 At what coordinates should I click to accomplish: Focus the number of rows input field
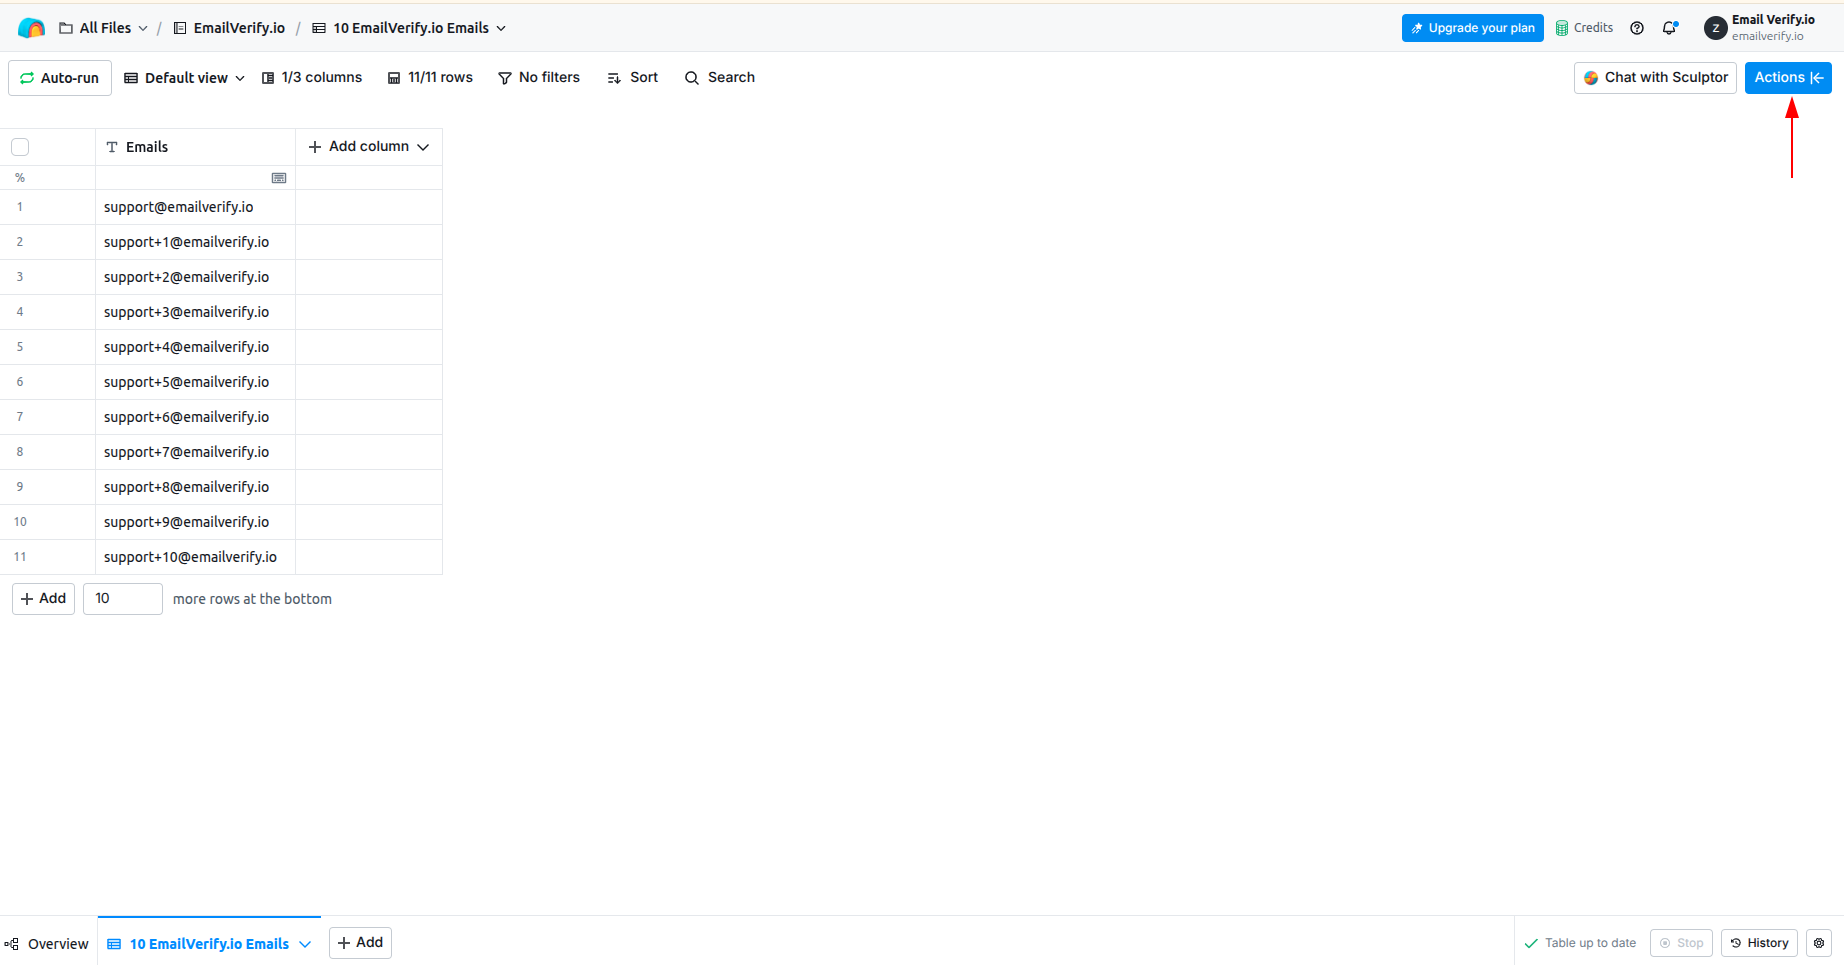[x=123, y=599]
